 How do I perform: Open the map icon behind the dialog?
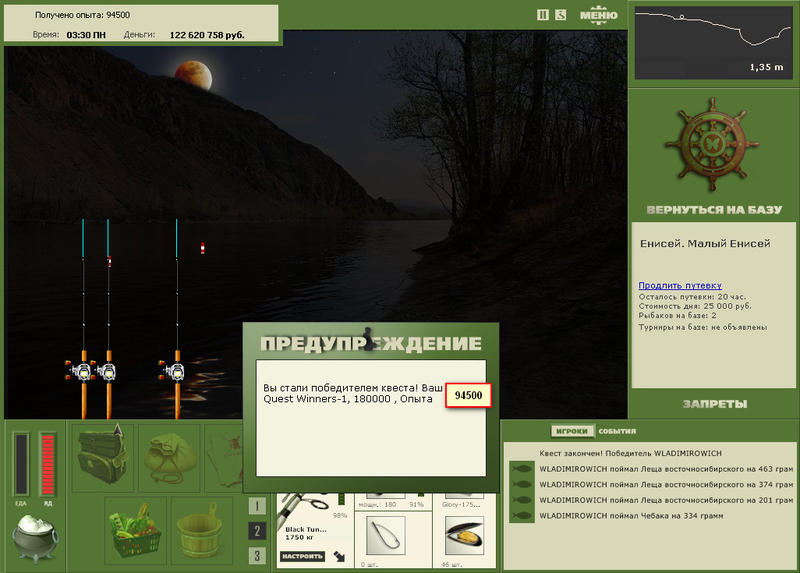pos(224,457)
